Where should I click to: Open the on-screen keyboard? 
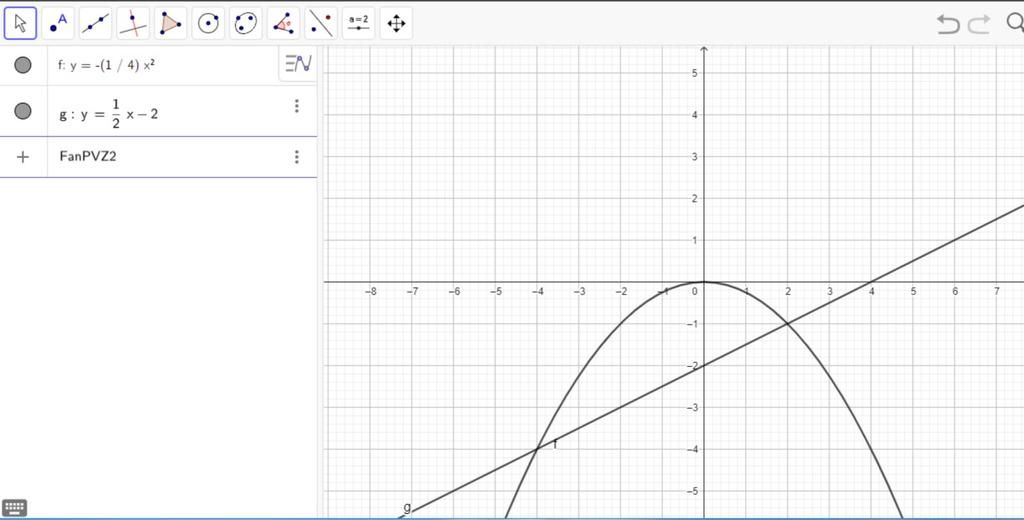click(15, 508)
